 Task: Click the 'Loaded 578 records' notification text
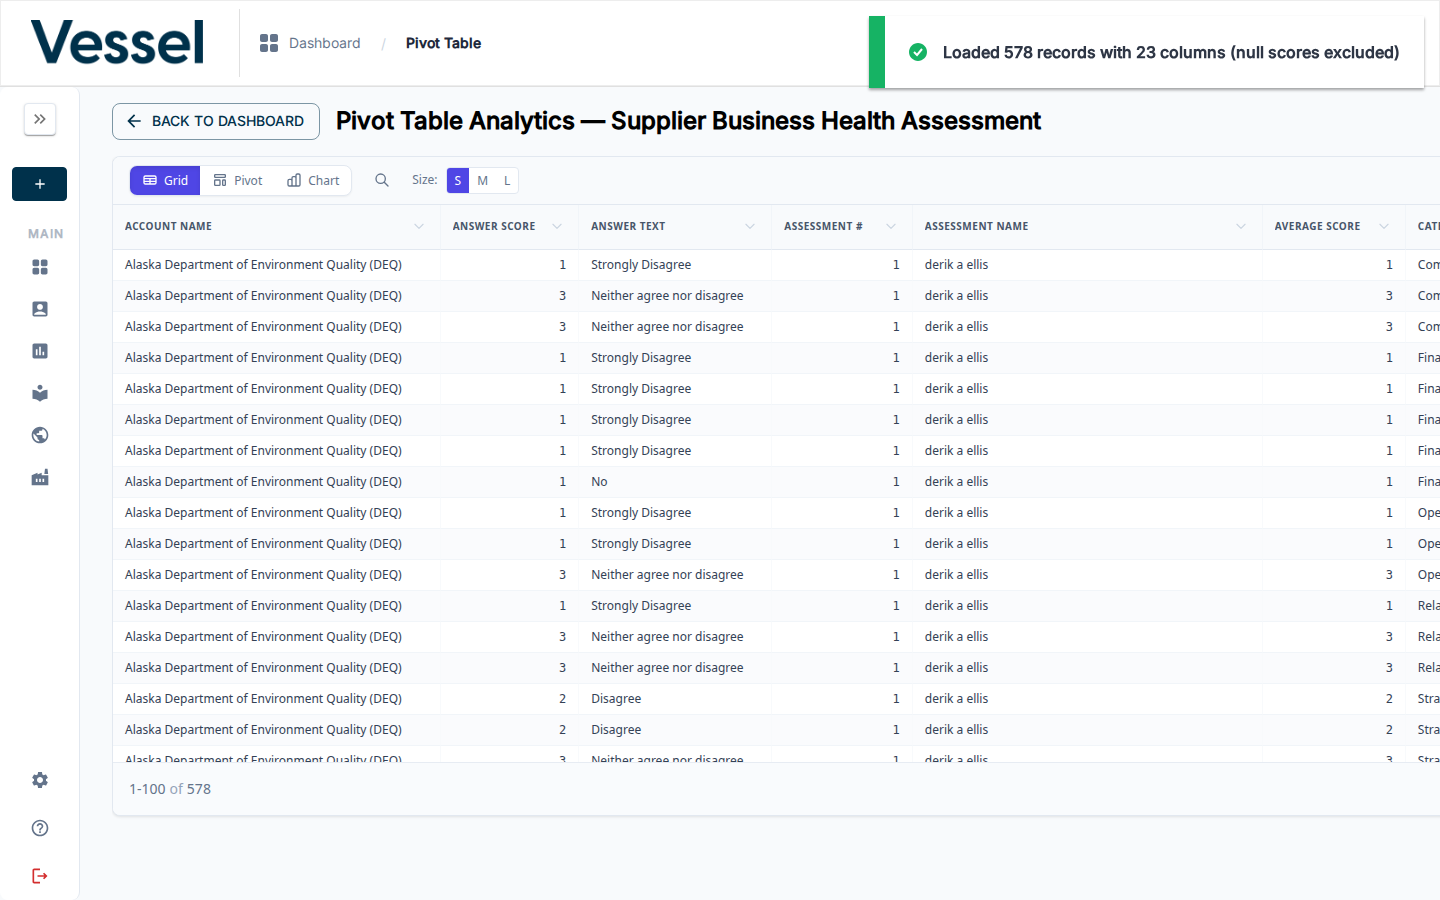(1170, 53)
